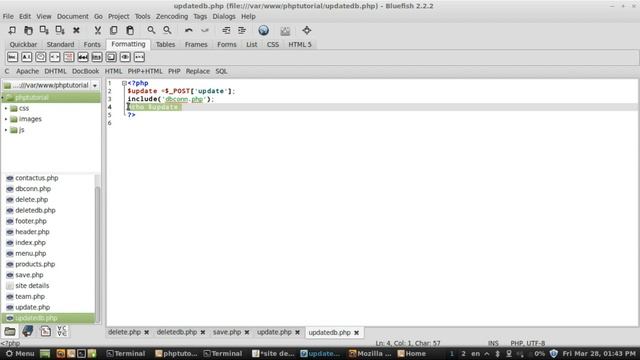
Task: Click the Save As toolbar icon
Action: 60,30
